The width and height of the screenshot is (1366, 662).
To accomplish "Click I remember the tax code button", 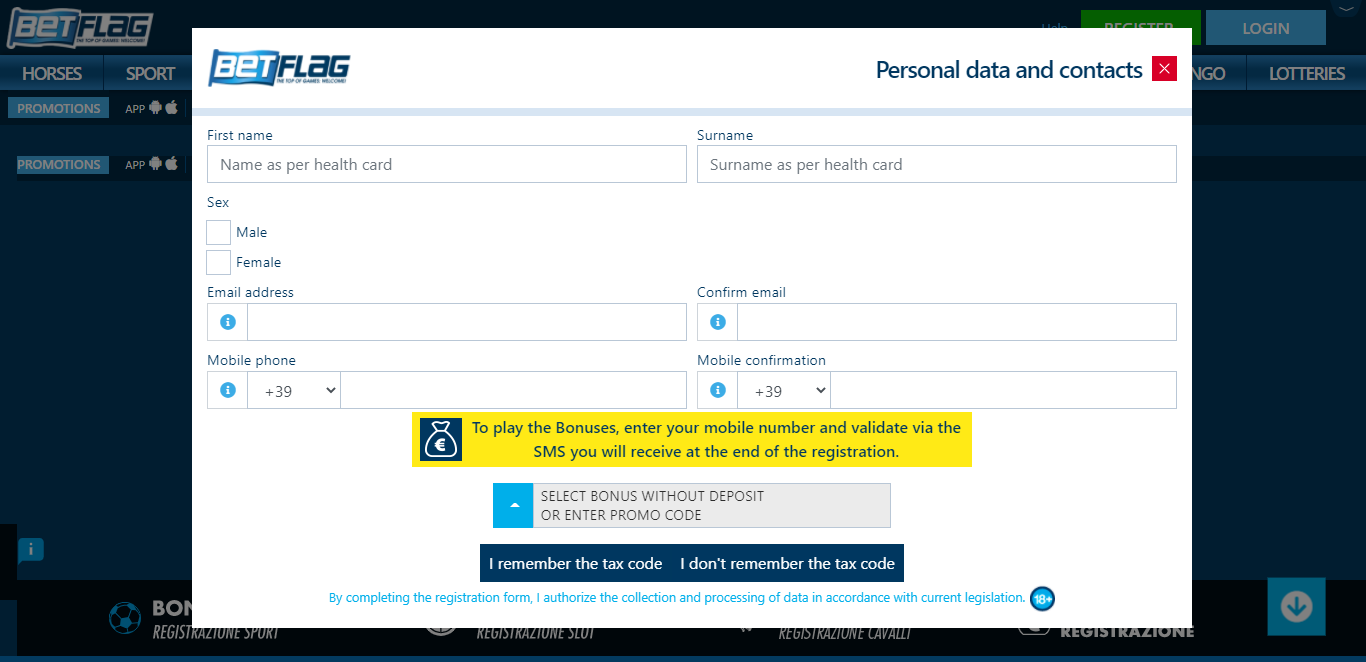I will (575, 564).
